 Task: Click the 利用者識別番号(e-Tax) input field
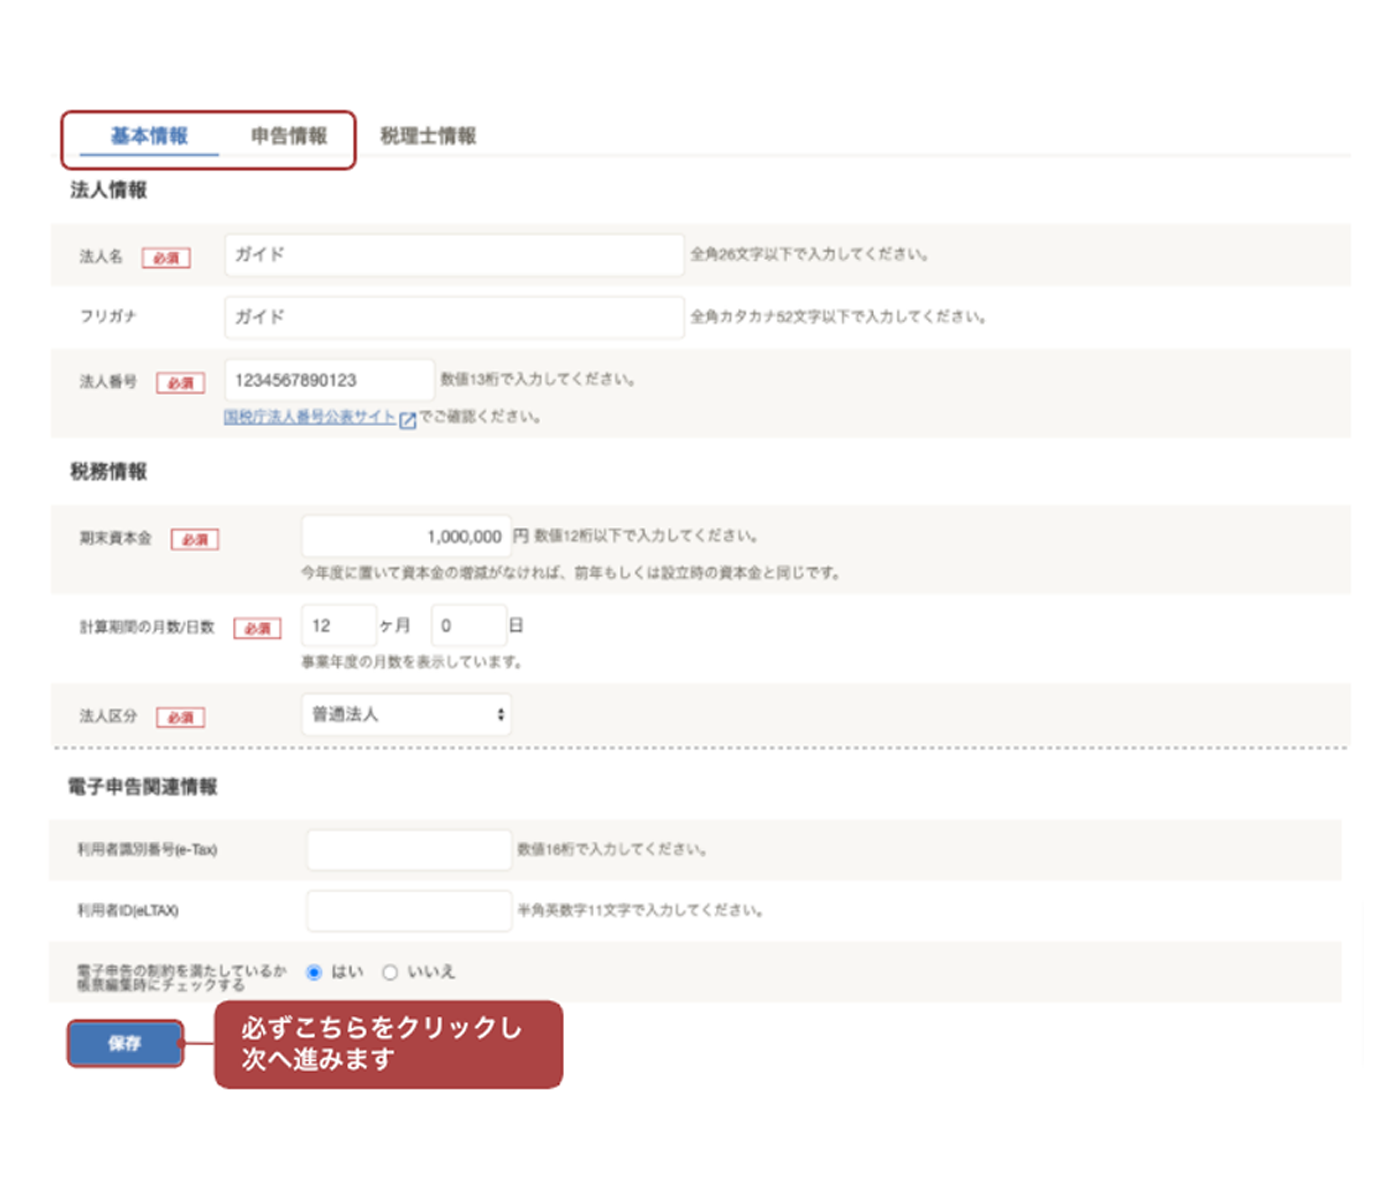(x=409, y=850)
